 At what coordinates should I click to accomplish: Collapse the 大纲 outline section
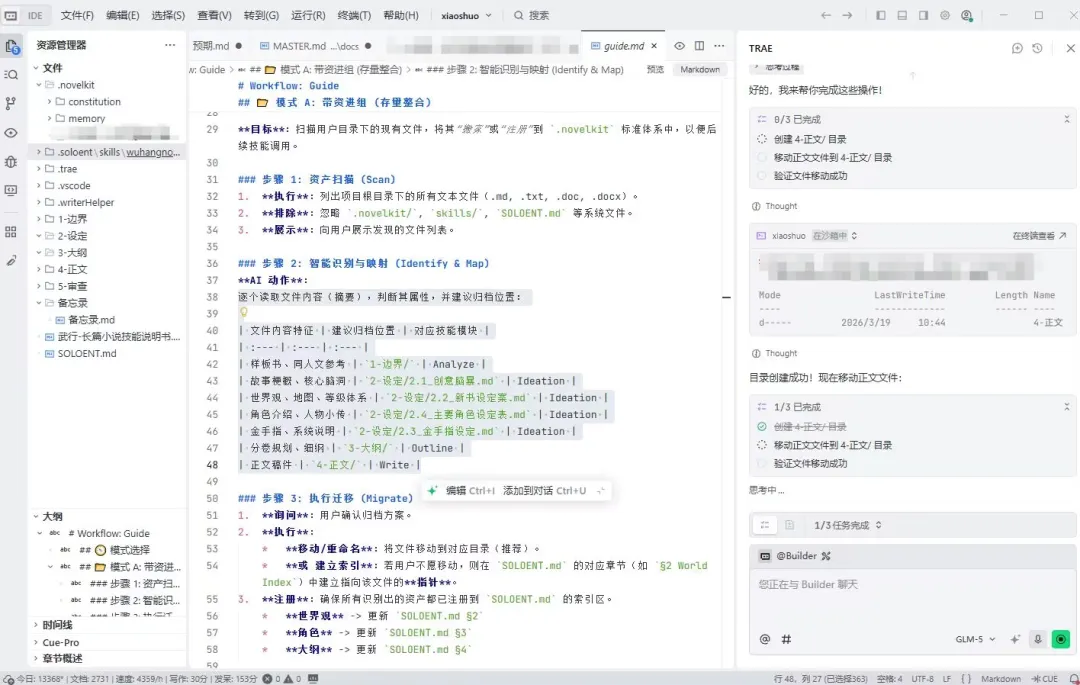point(52,516)
